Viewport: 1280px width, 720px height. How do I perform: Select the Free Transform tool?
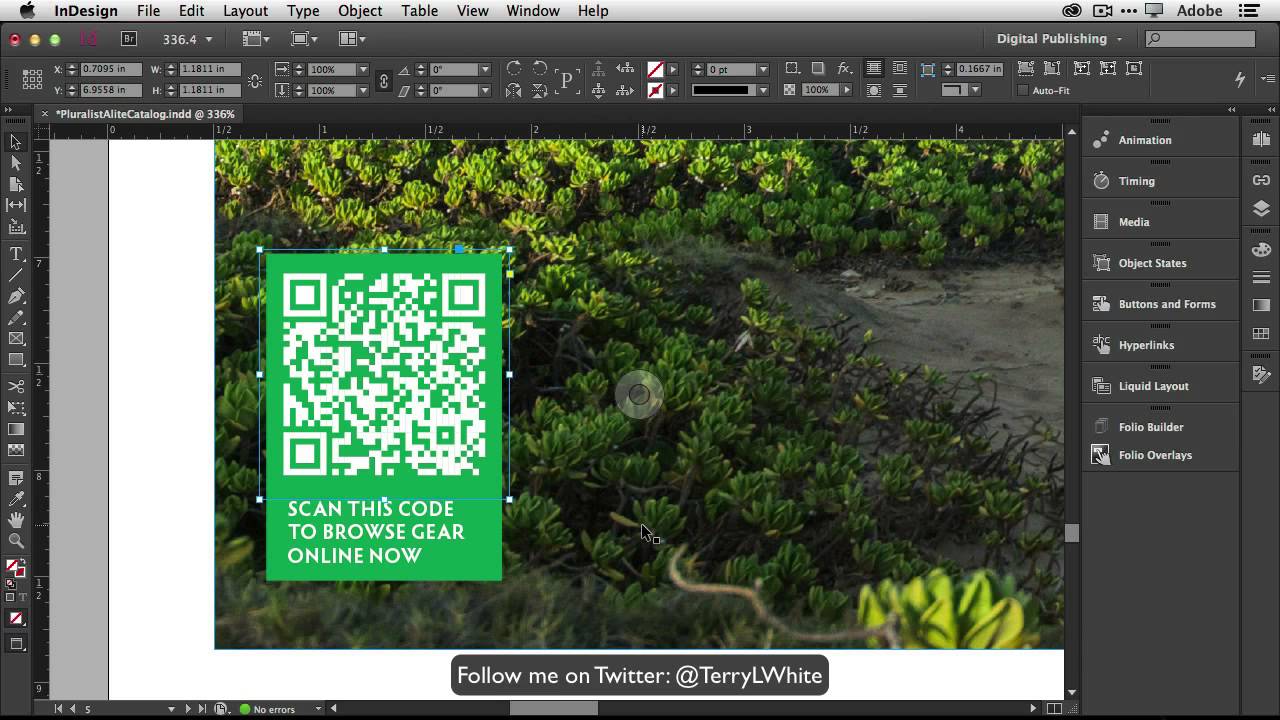click(x=16, y=408)
